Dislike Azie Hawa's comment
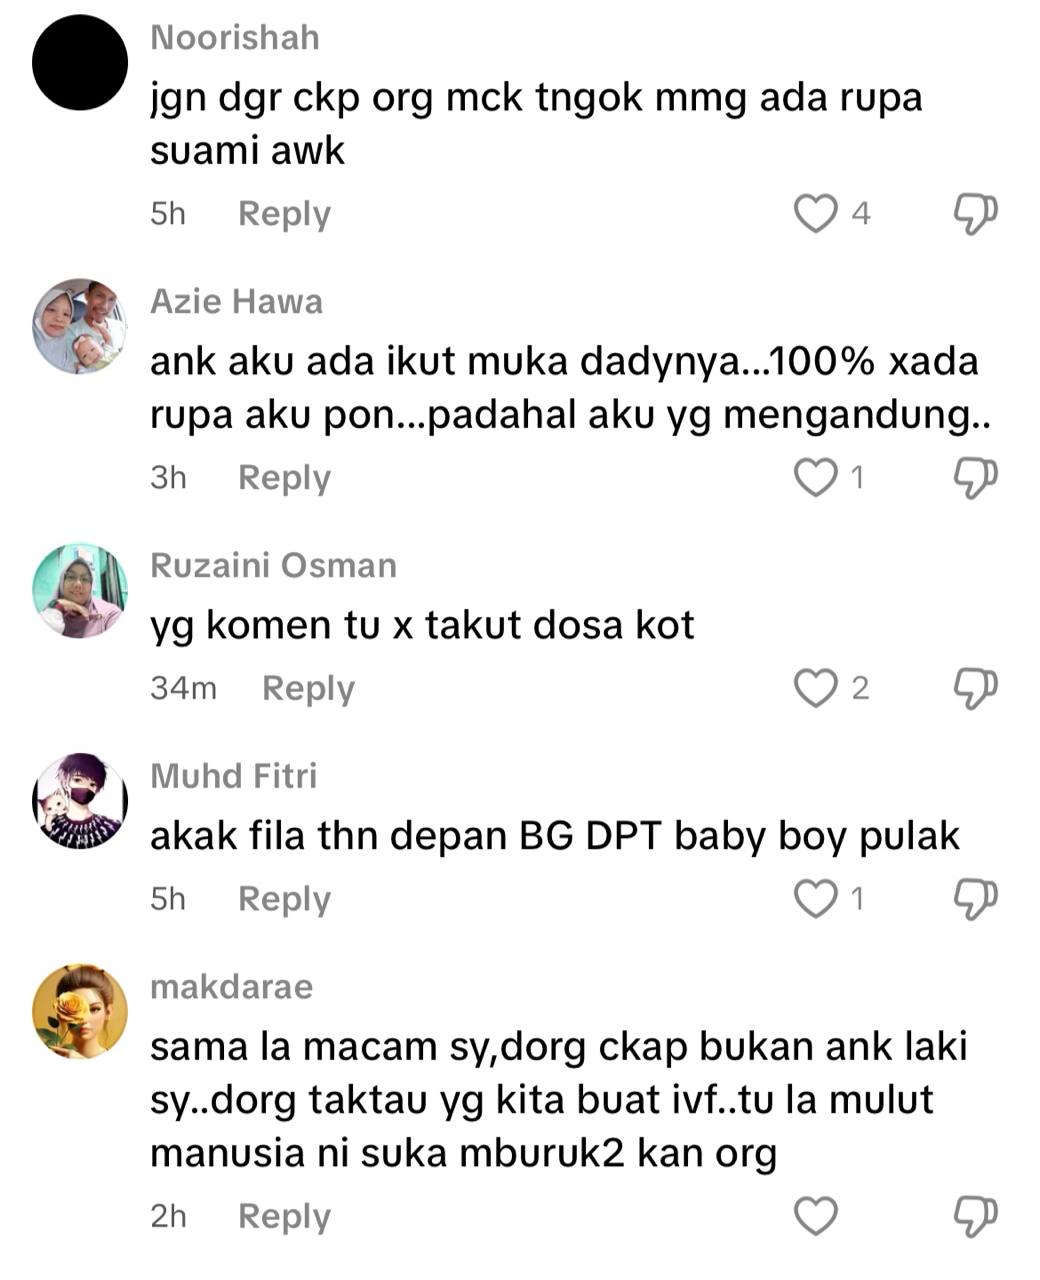 975,477
